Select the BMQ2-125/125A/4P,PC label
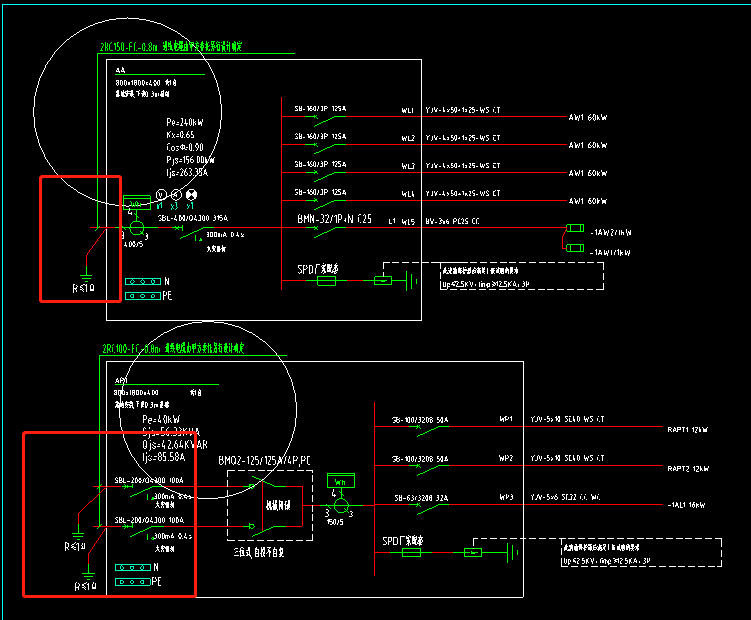751x620 pixels. (264, 461)
